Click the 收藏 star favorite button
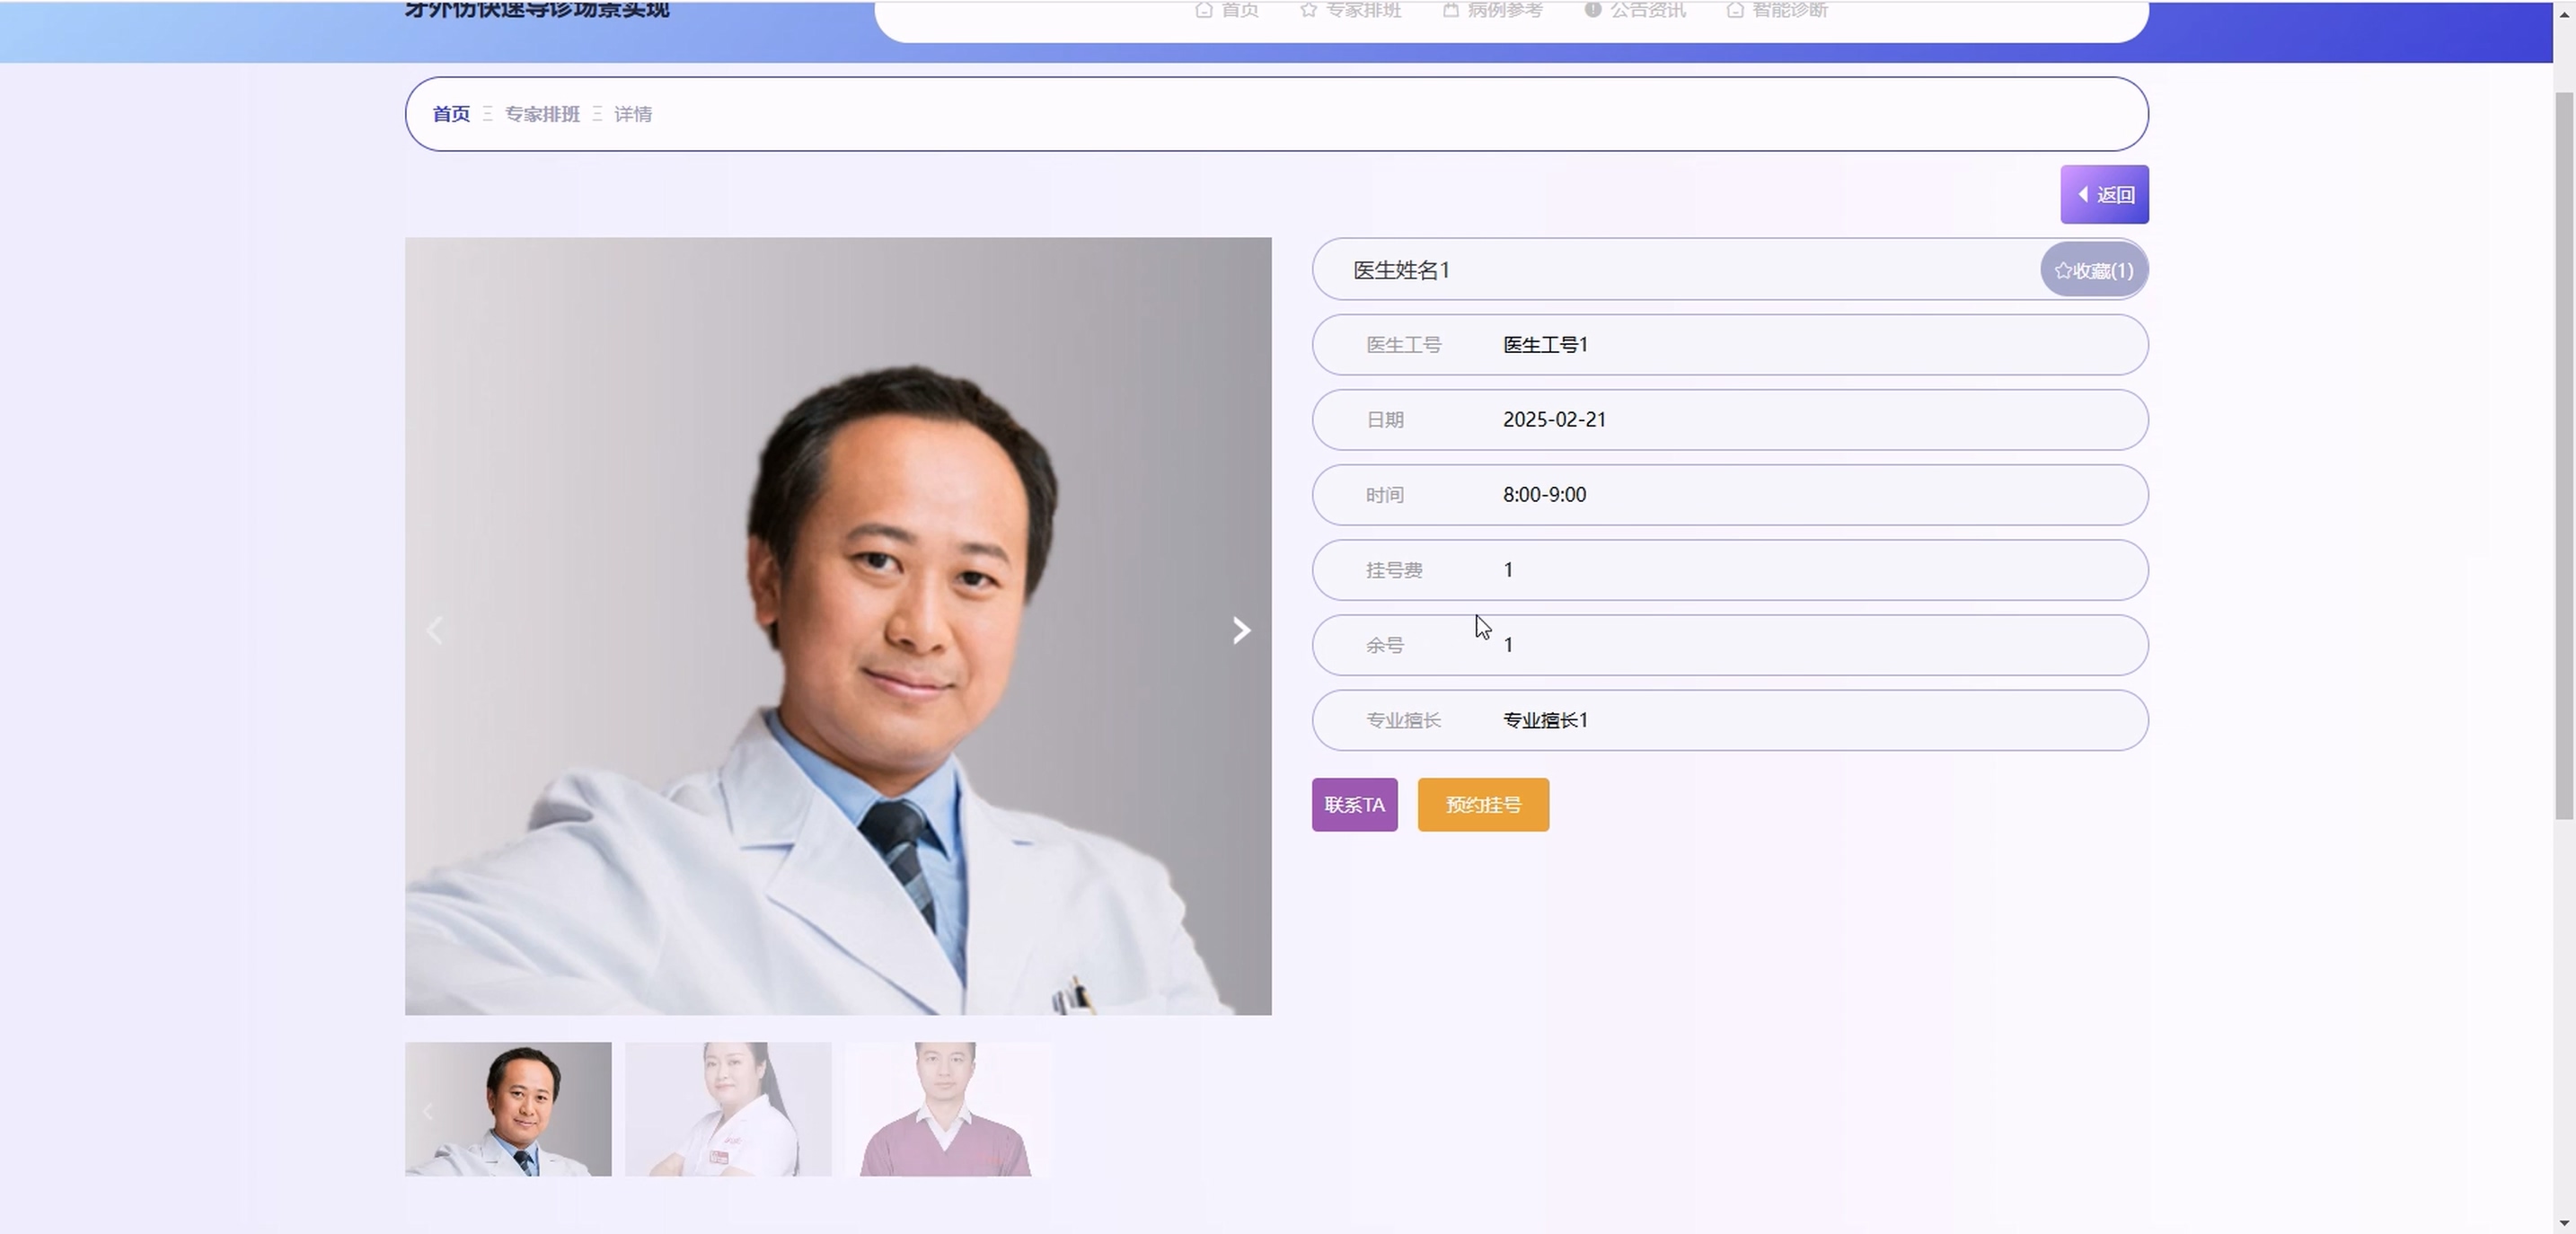The height and width of the screenshot is (1234, 2576). (x=2093, y=270)
